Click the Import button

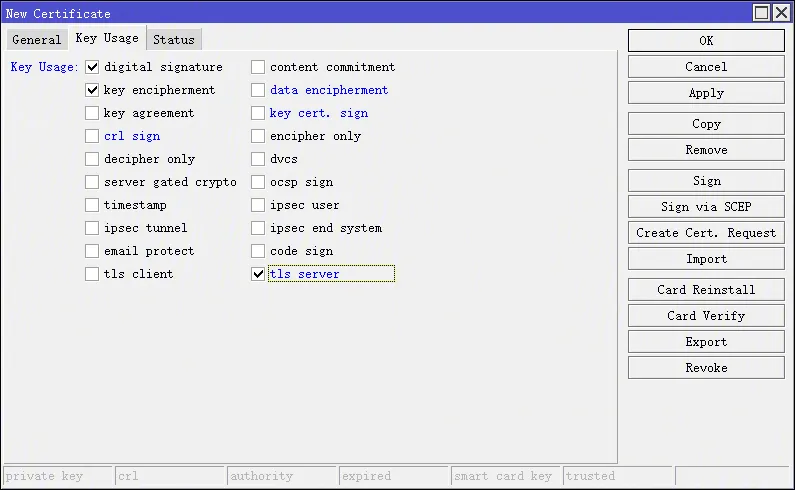click(x=706, y=259)
